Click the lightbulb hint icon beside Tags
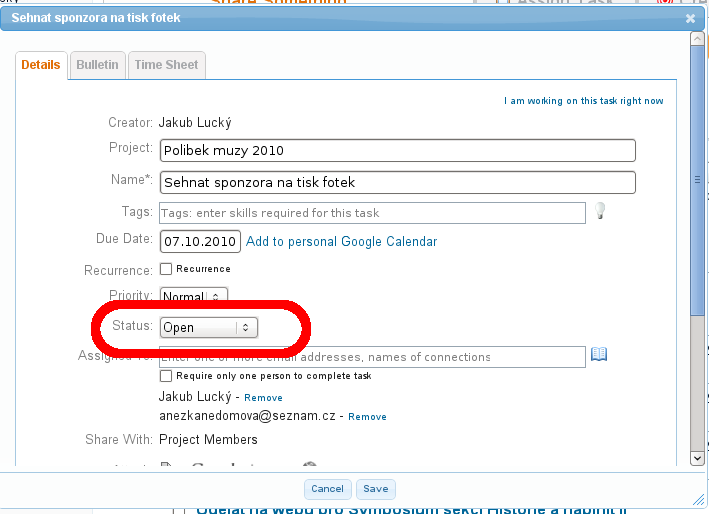The width and height of the screenshot is (709, 514). pos(600,211)
